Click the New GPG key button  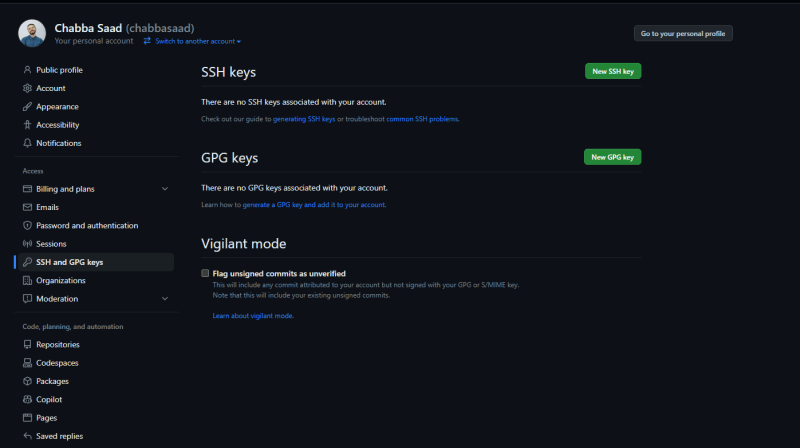coord(612,157)
